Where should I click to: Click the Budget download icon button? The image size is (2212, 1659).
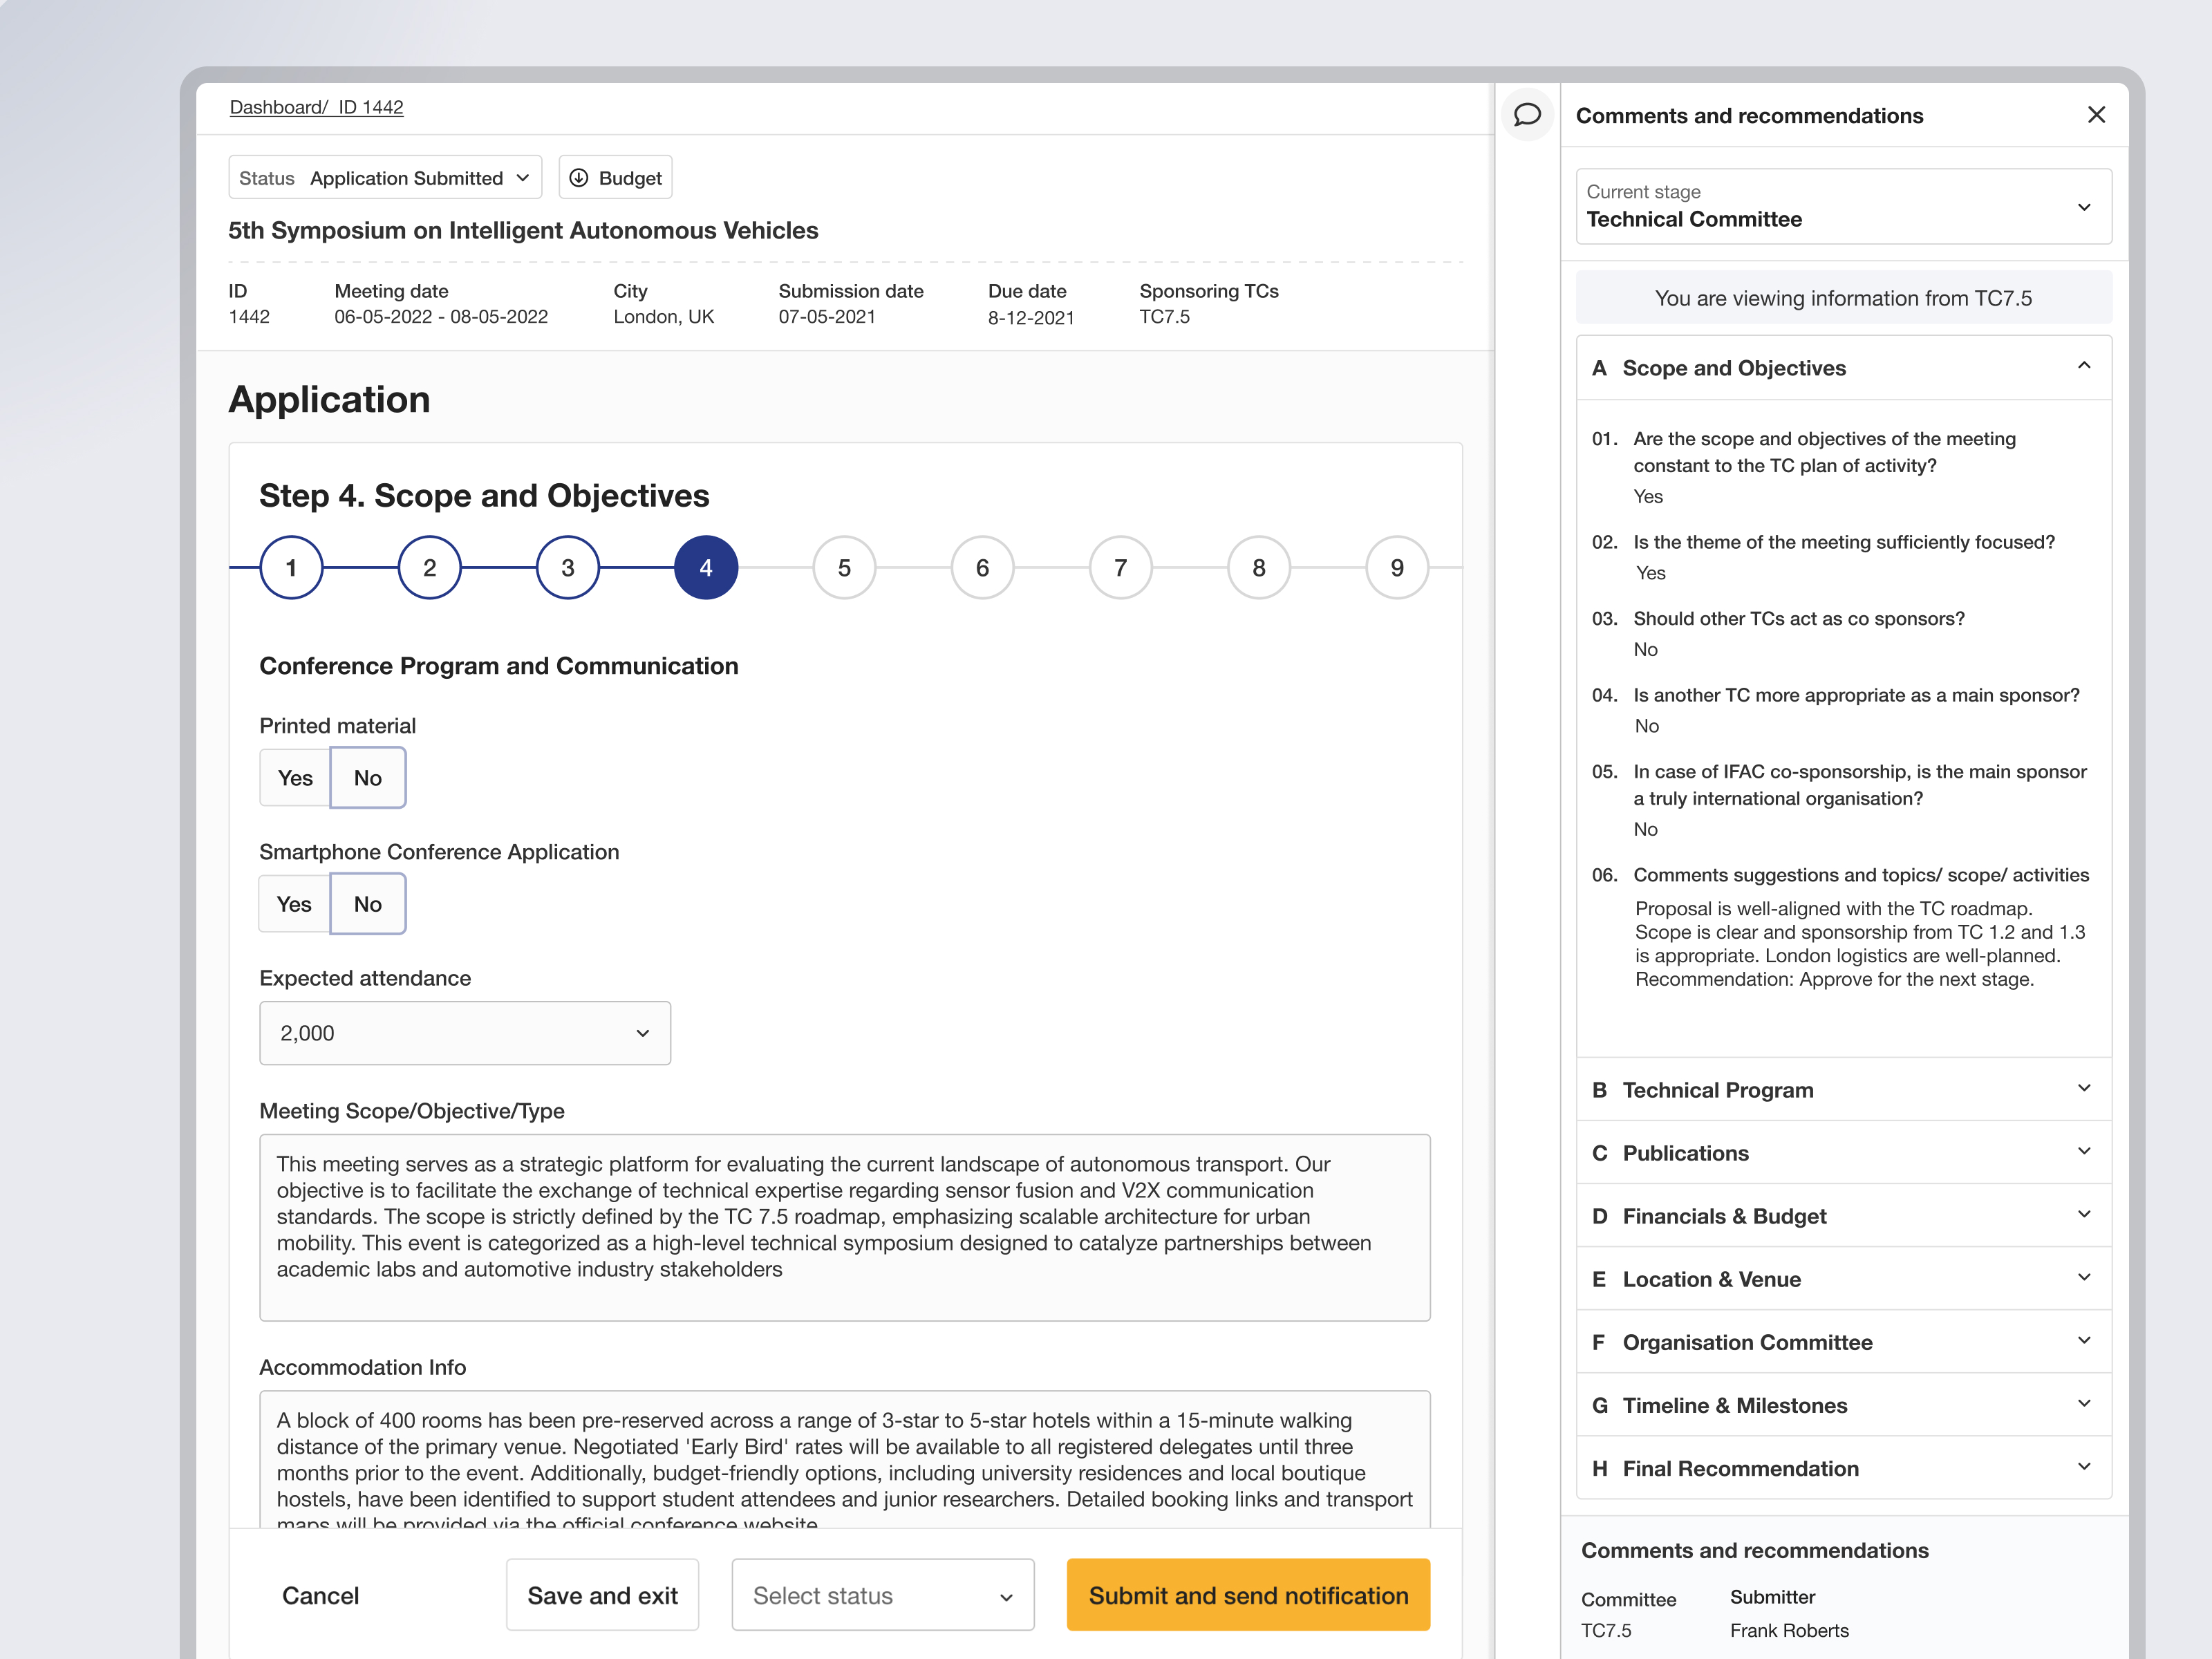pyautogui.click(x=615, y=178)
